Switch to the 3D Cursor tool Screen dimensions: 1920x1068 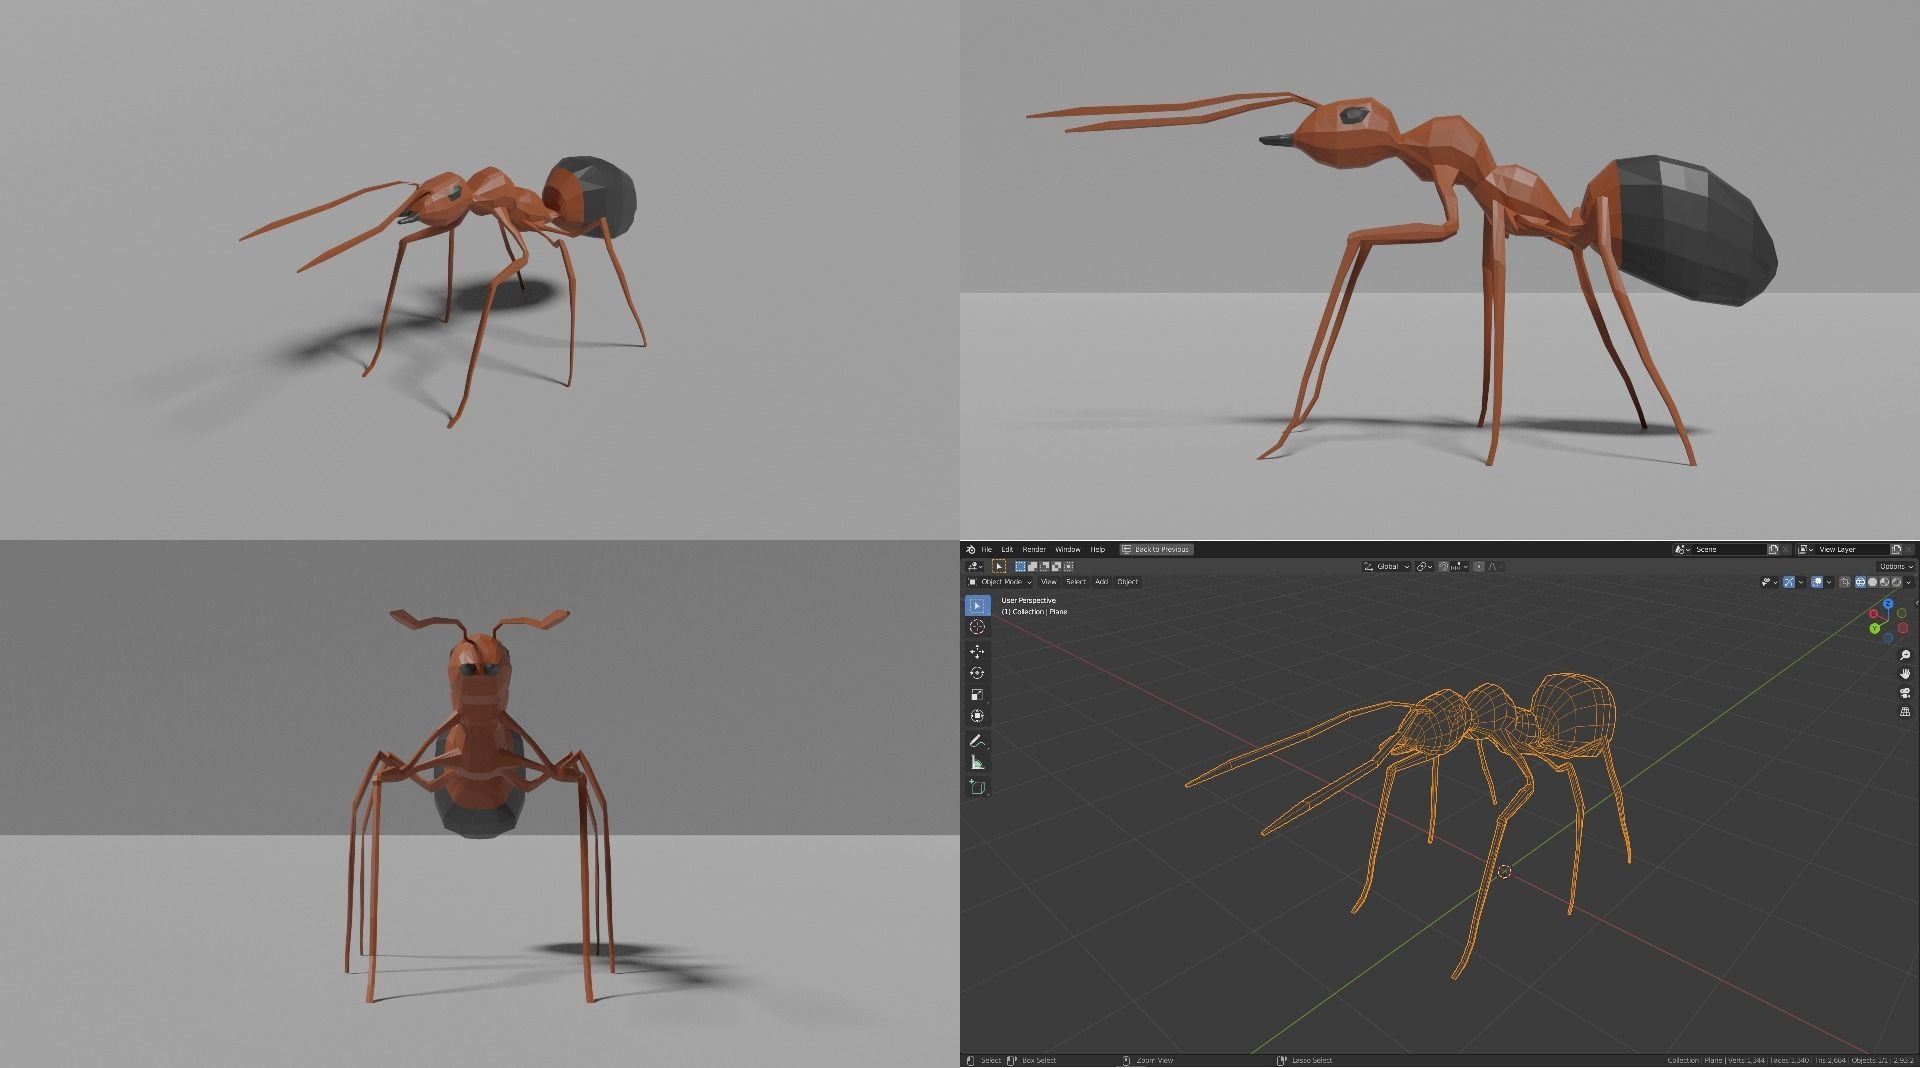977,627
